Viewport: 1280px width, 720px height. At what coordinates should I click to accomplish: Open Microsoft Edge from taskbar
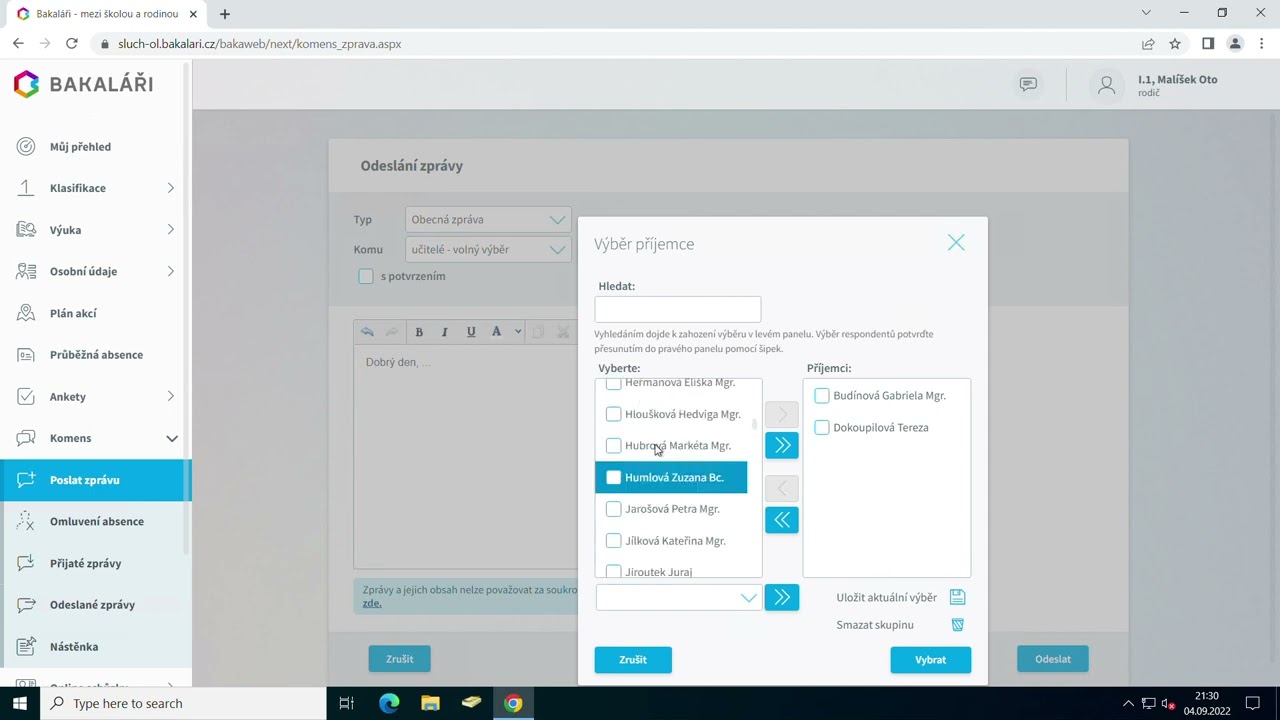point(389,703)
